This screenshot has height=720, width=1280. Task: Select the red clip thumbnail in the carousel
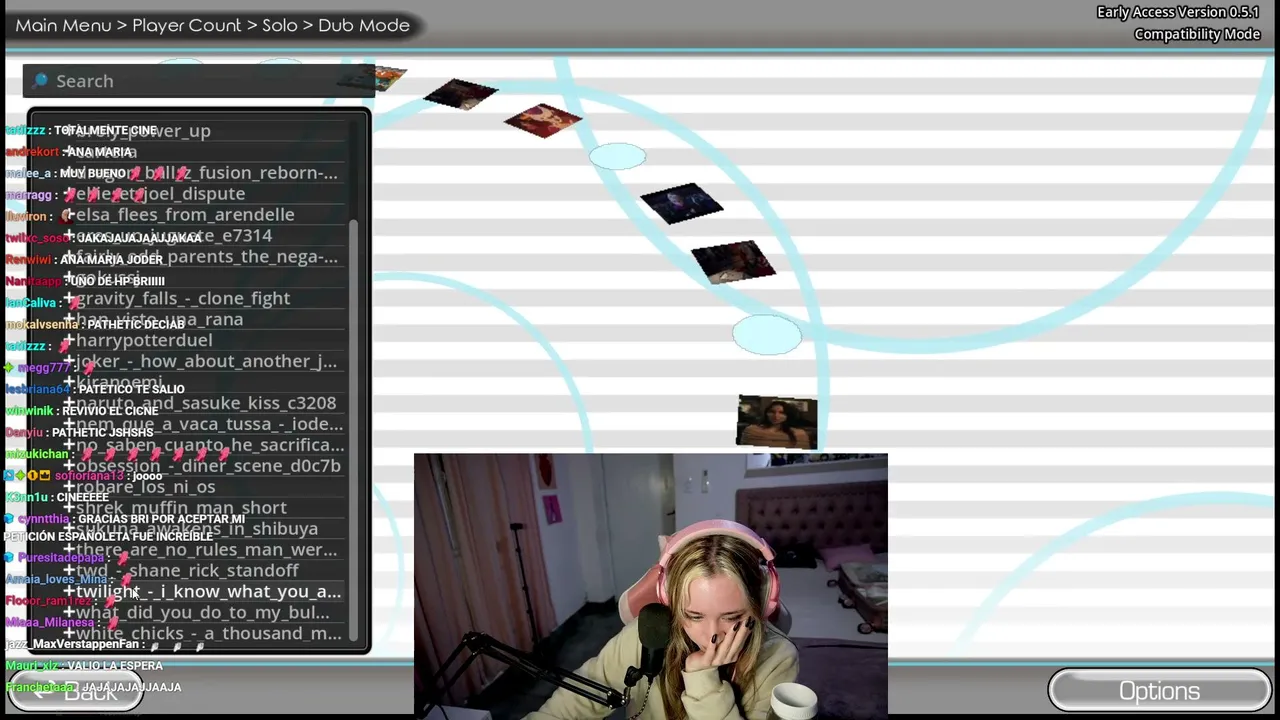coord(543,121)
